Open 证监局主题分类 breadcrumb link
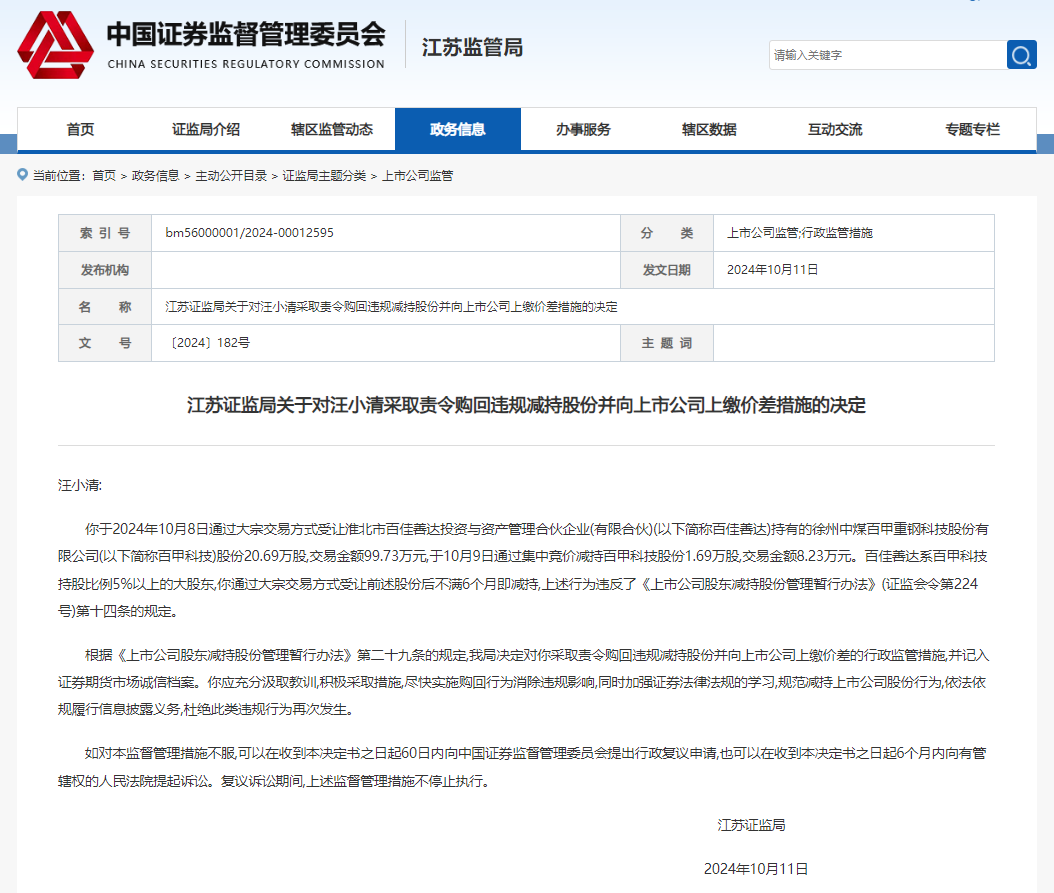 (324, 175)
